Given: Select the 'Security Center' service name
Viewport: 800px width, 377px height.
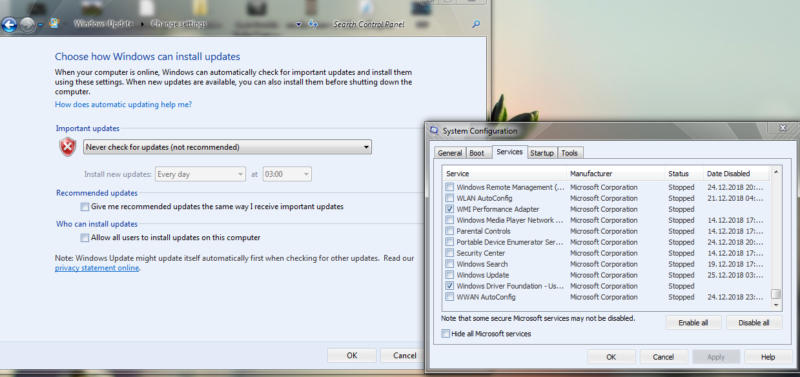Looking at the screenshot, I should [481, 253].
